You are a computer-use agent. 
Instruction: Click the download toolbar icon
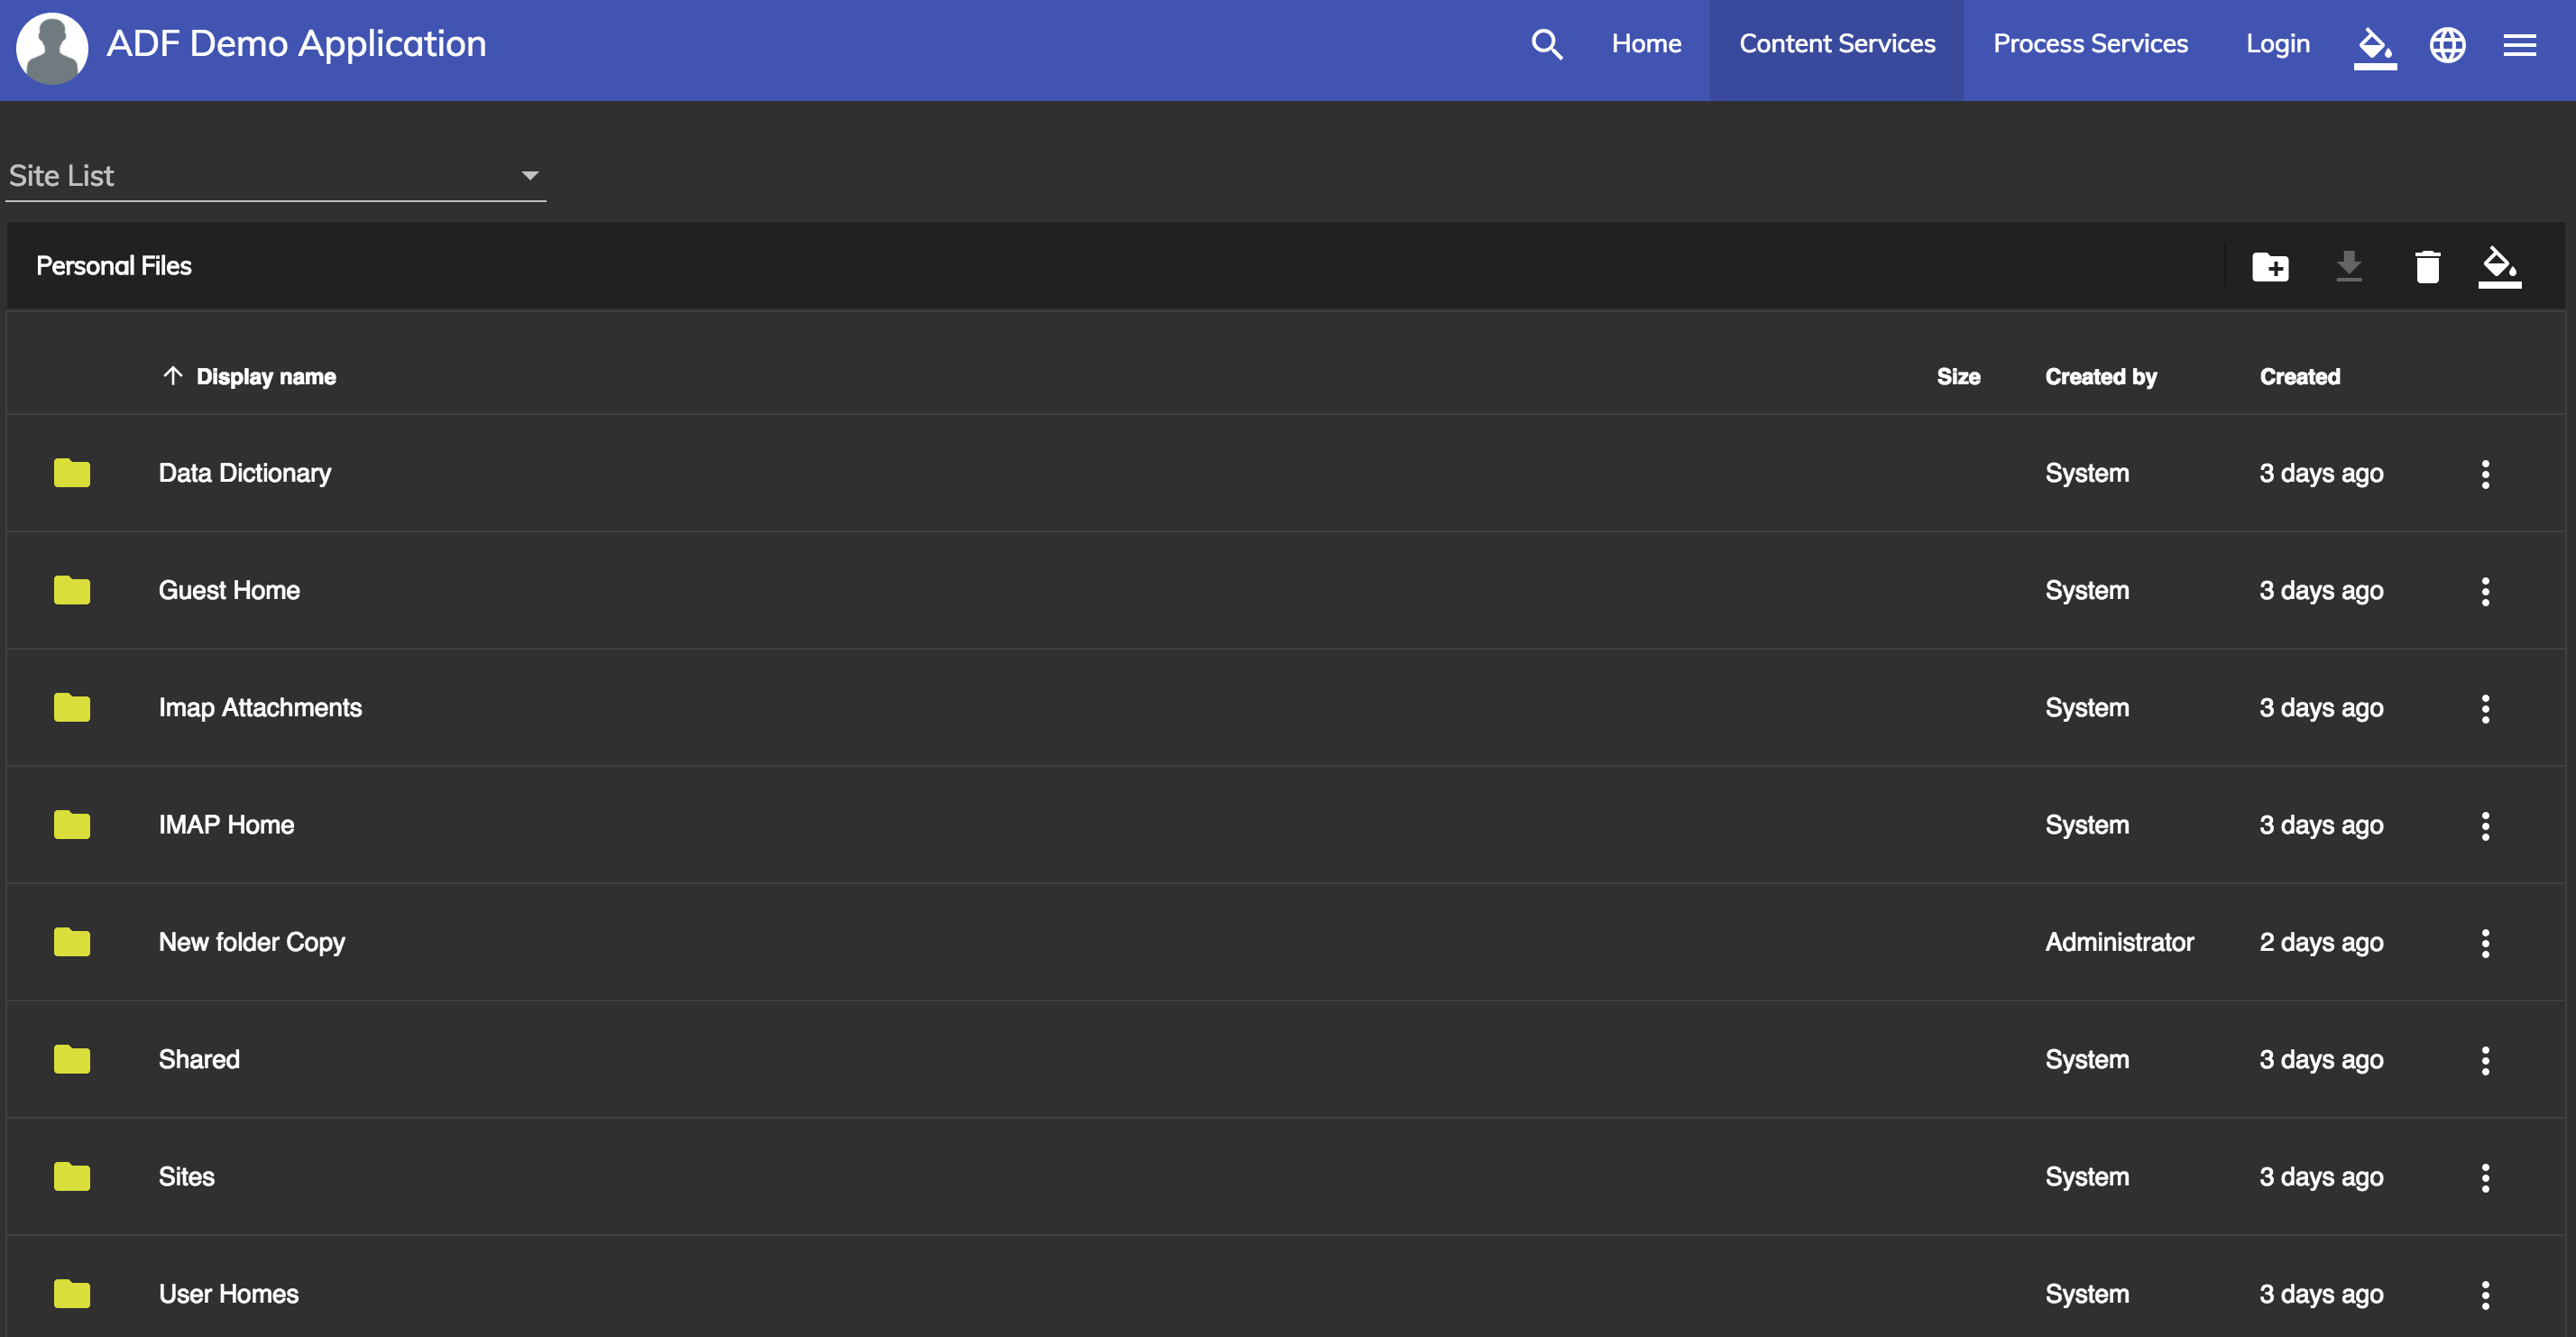[x=2348, y=266]
